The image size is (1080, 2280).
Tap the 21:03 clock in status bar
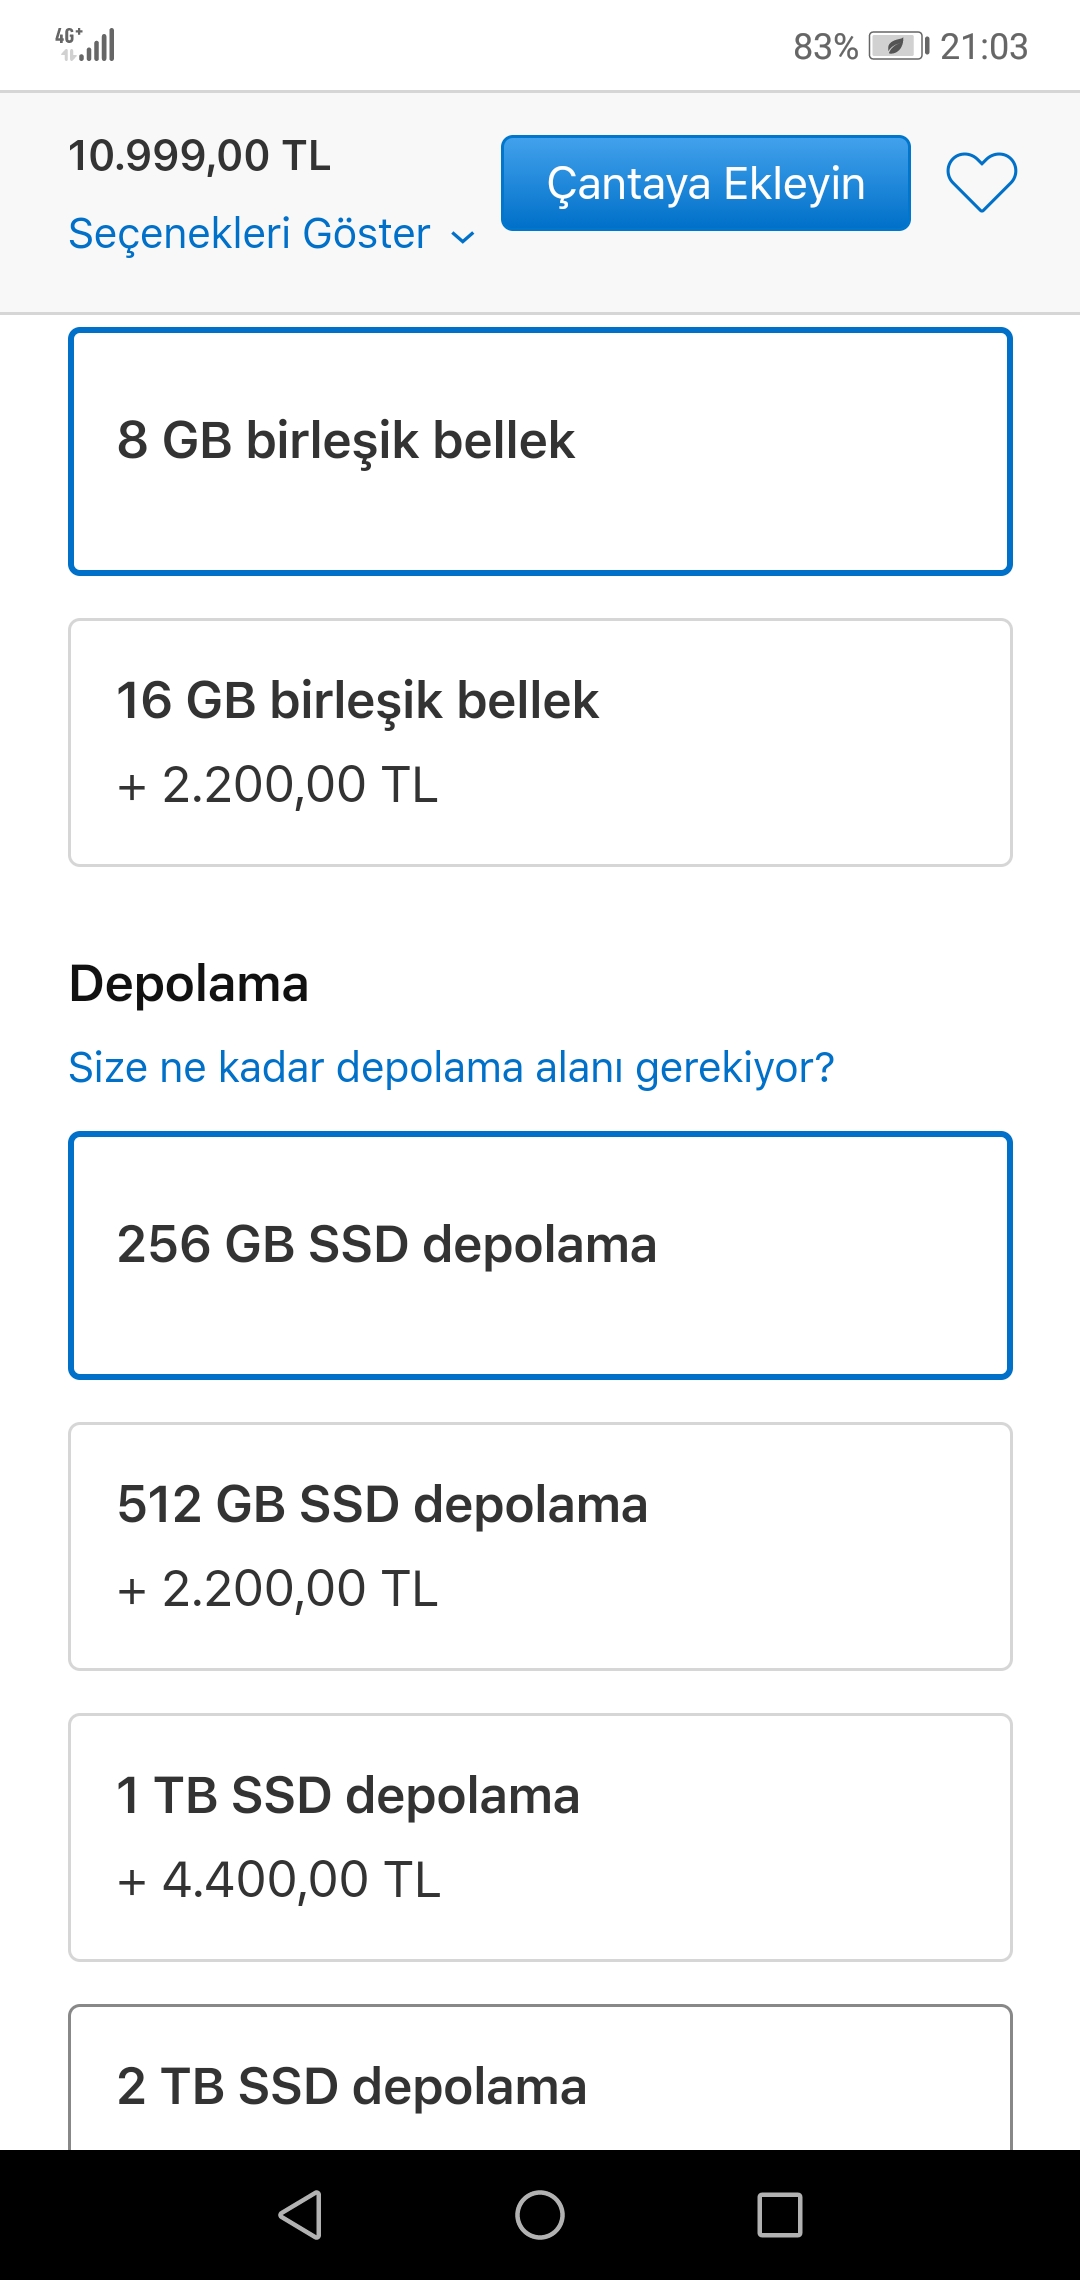(x=984, y=46)
